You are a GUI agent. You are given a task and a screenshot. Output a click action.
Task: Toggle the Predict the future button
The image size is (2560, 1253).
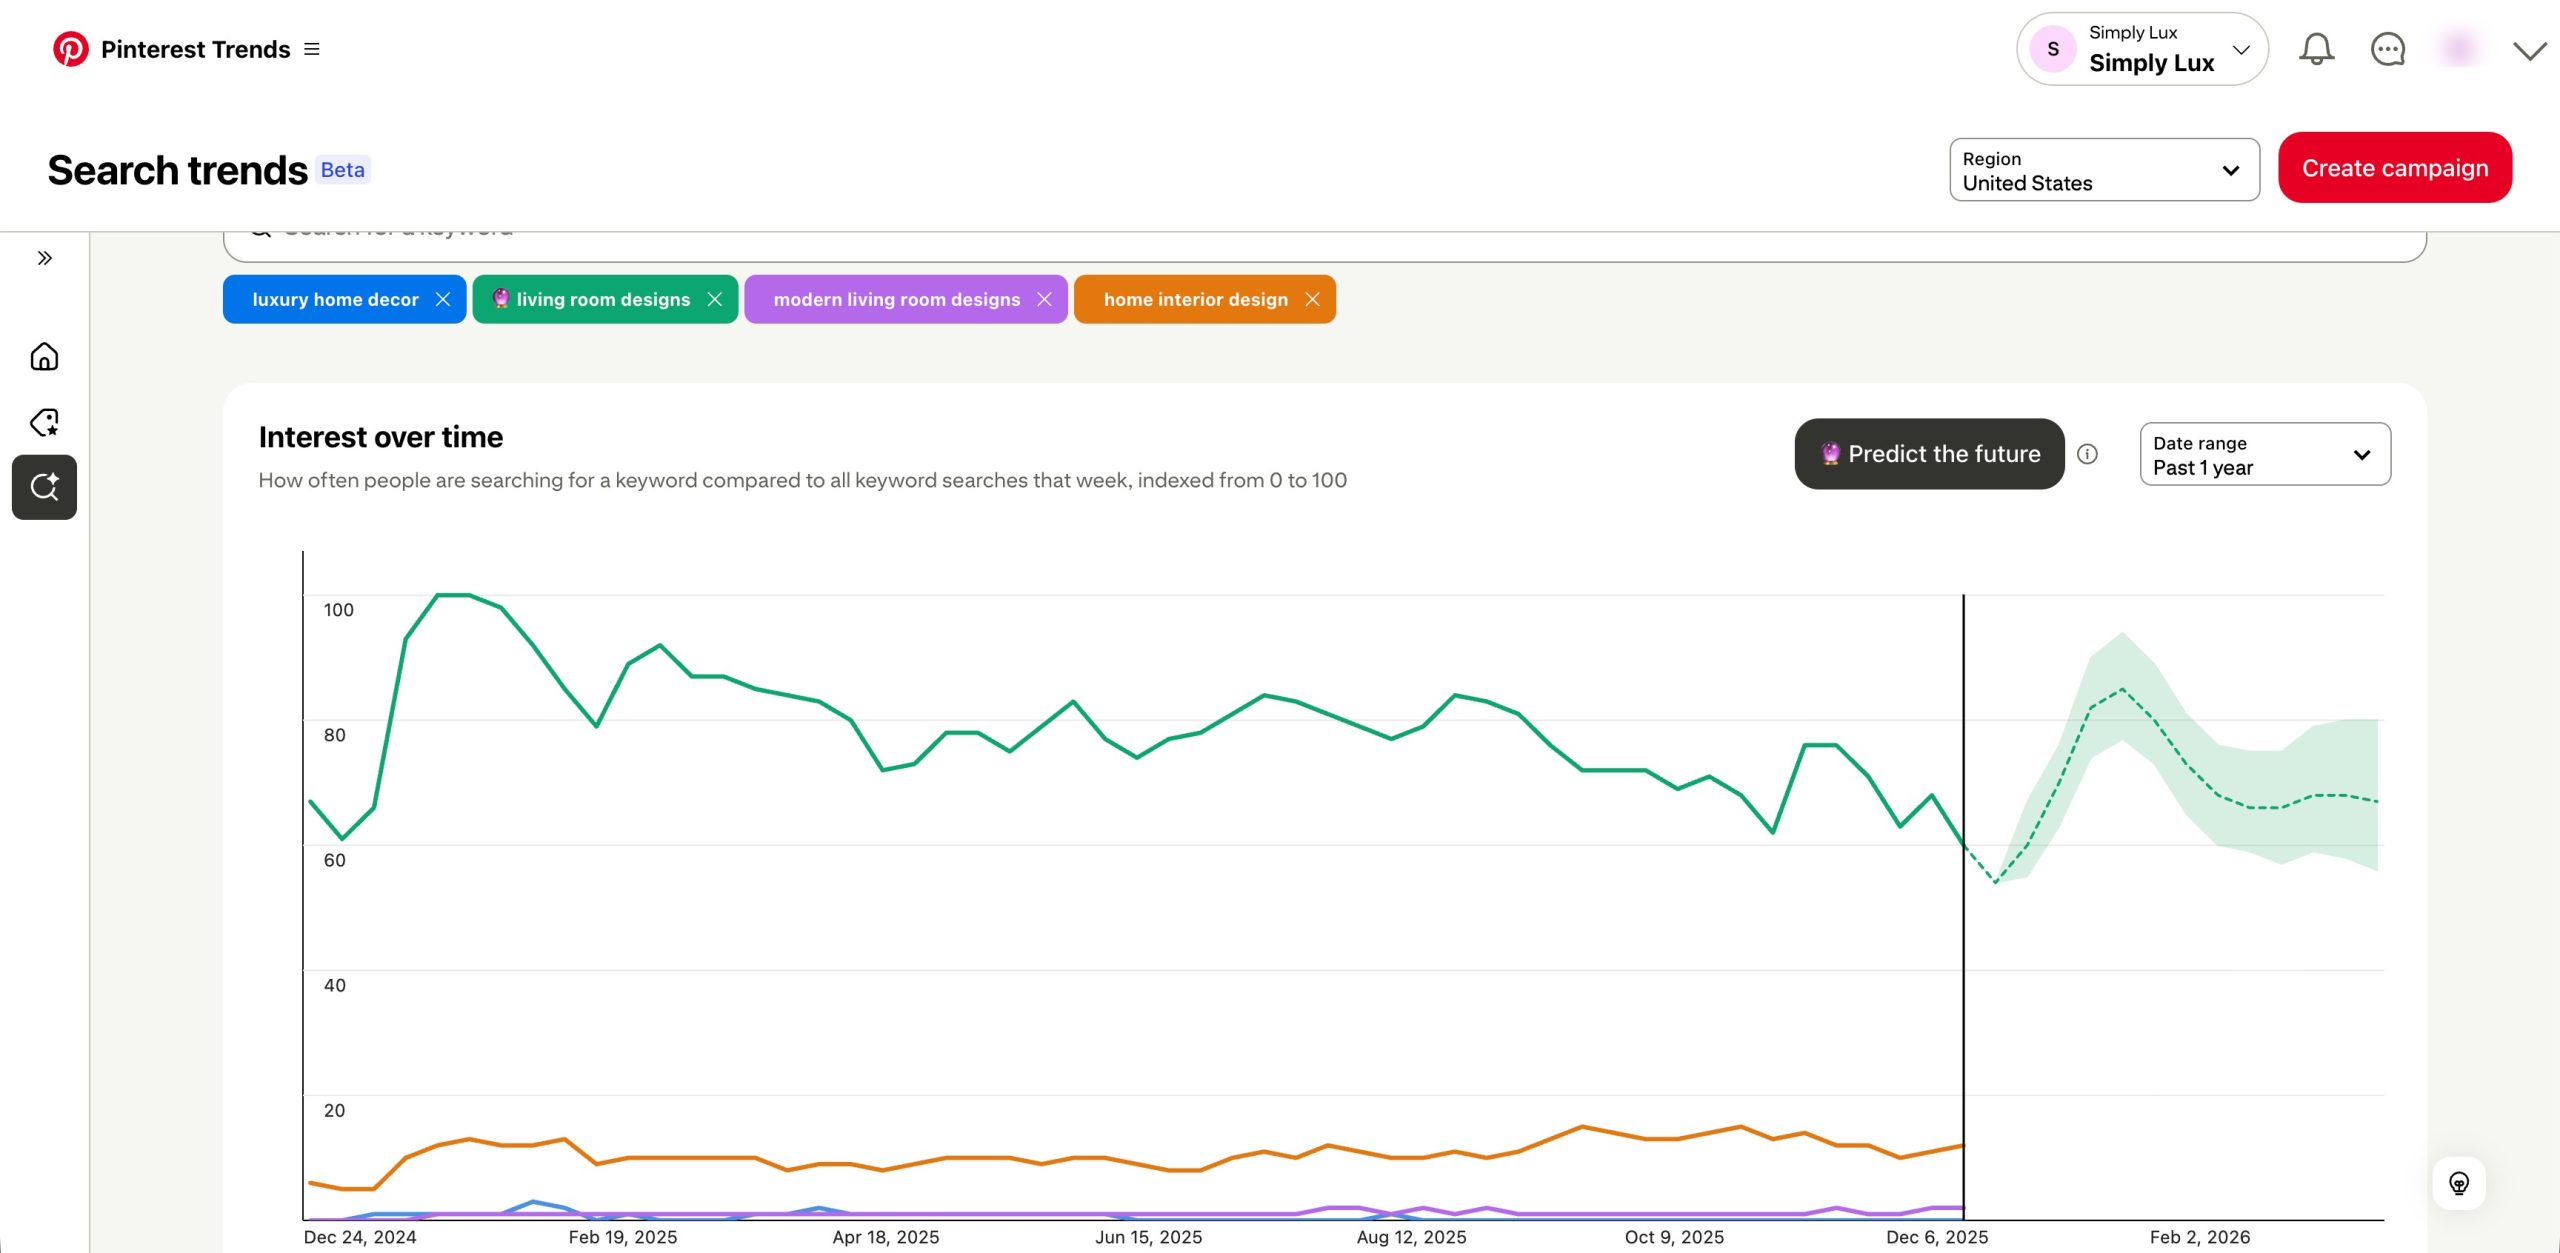tap(1929, 454)
